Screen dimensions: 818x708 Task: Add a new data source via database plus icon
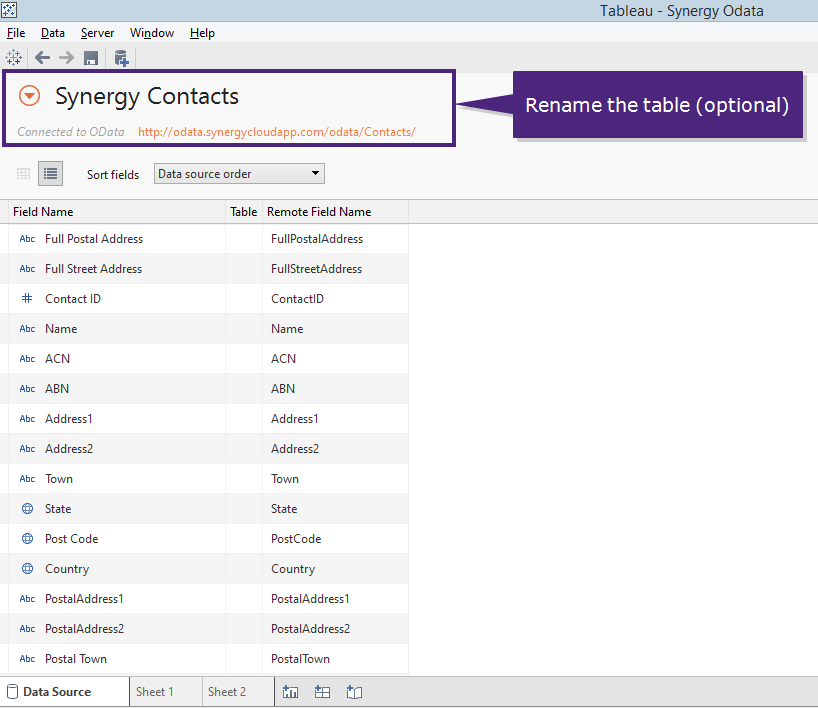tap(121, 58)
